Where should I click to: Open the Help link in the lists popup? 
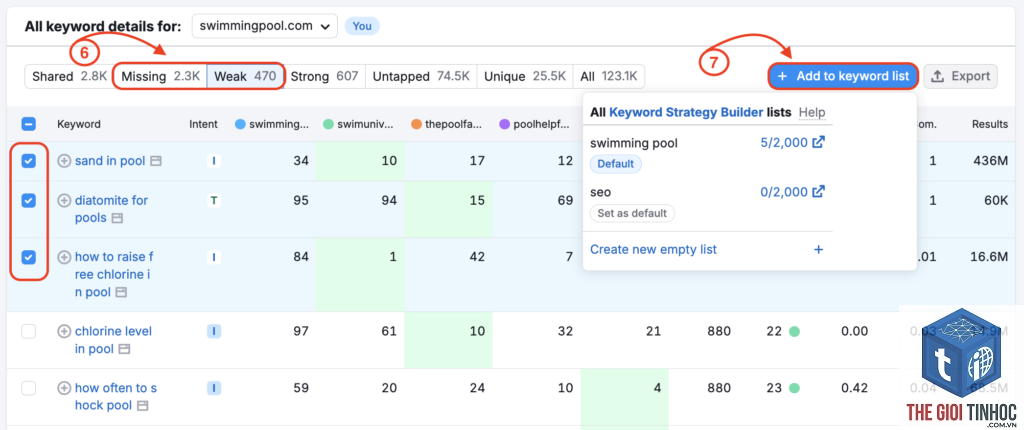click(x=812, y=112)
